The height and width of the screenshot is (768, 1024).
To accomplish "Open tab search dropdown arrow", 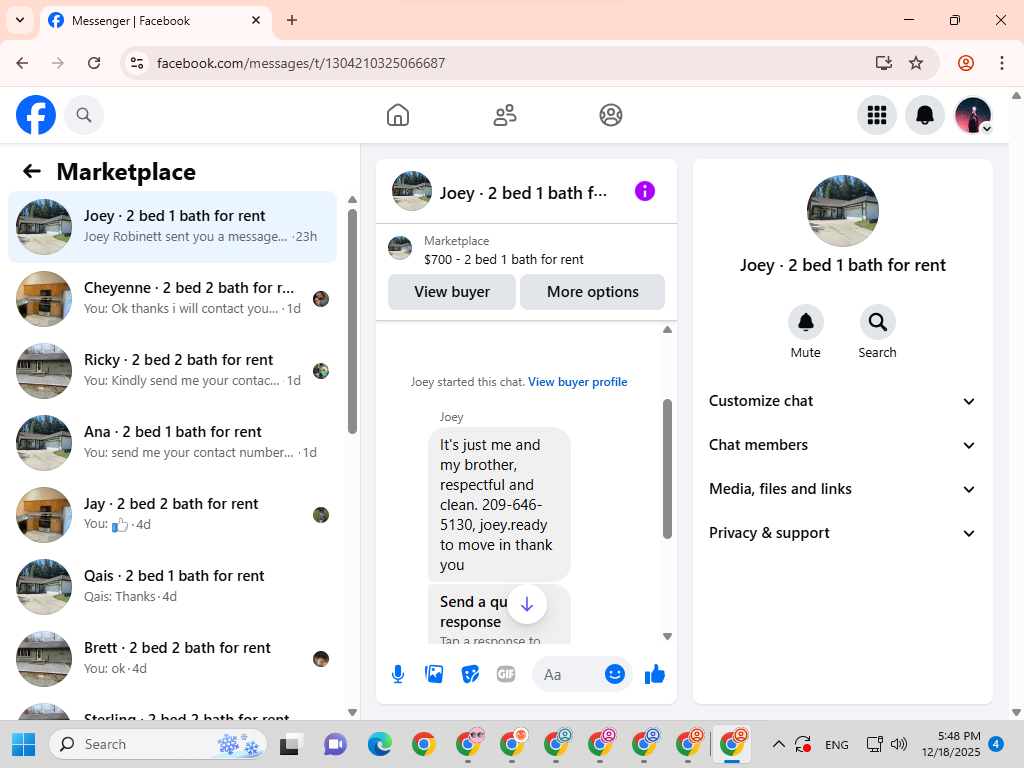I will tap(20, 20).
